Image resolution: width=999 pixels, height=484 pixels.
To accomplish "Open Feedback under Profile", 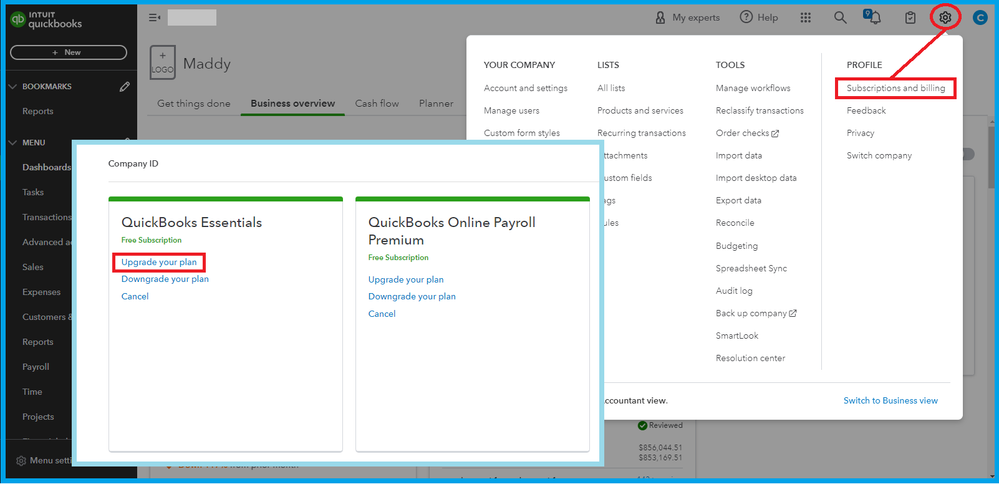I will coord(866,111).
